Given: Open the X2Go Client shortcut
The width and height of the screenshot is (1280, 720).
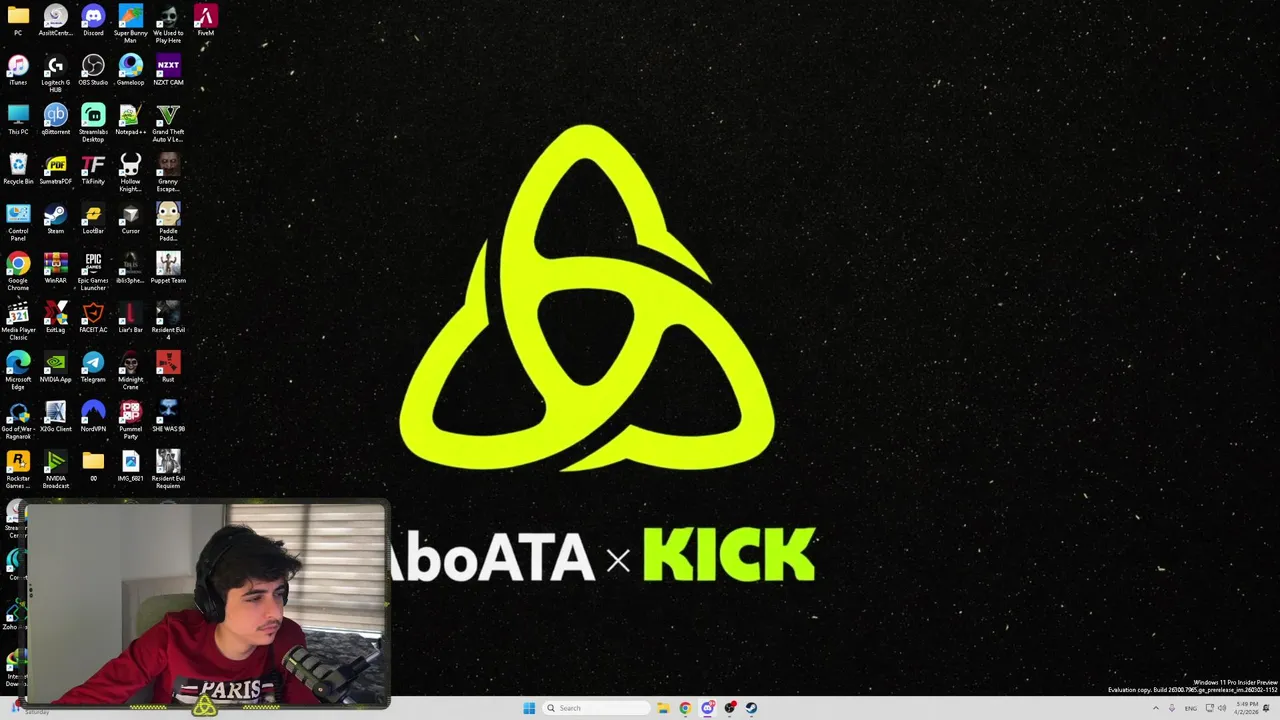Looking at the screenshot, I should tap(55, 416).
